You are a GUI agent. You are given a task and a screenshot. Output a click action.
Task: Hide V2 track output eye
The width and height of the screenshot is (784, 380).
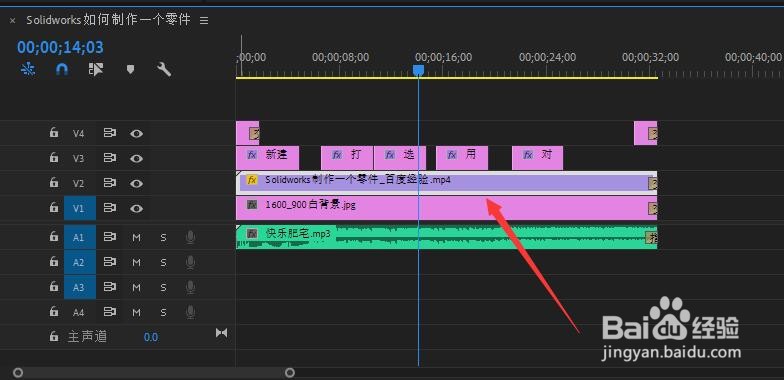coord(136,184)
